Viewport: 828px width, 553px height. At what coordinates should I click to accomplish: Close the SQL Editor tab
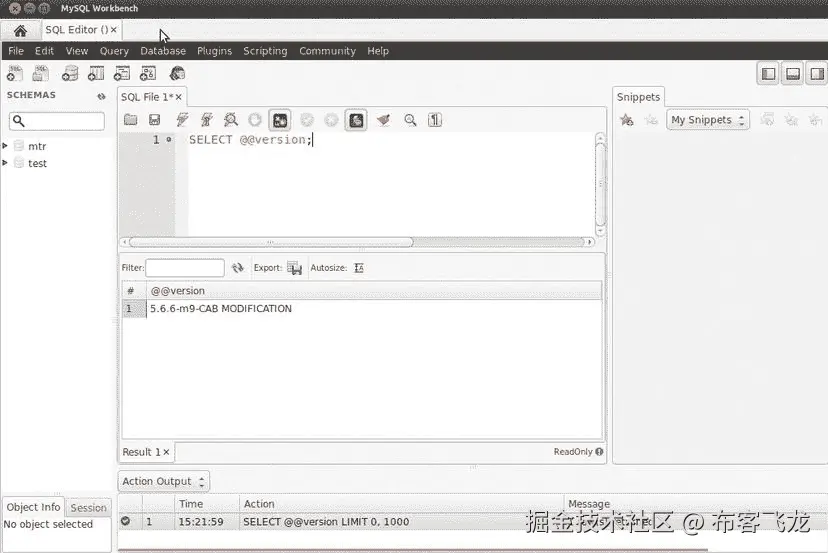[114, 30]
